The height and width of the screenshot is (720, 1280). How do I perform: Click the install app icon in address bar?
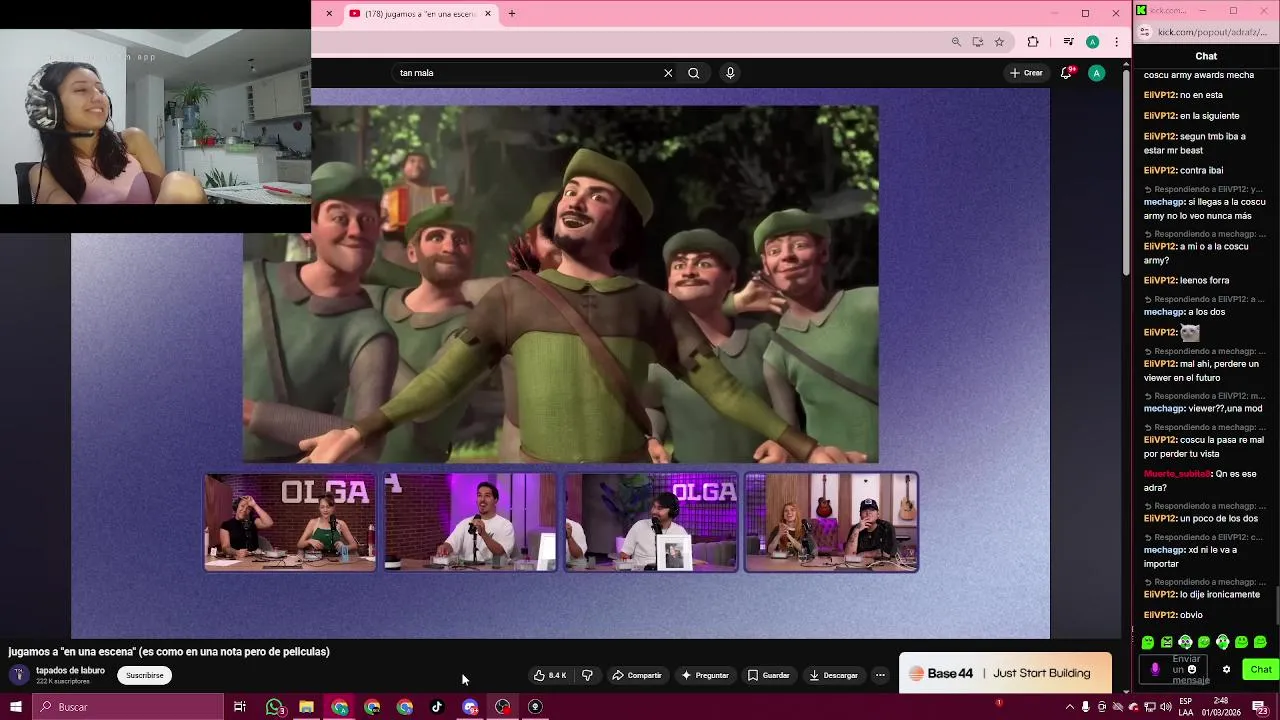977,42
